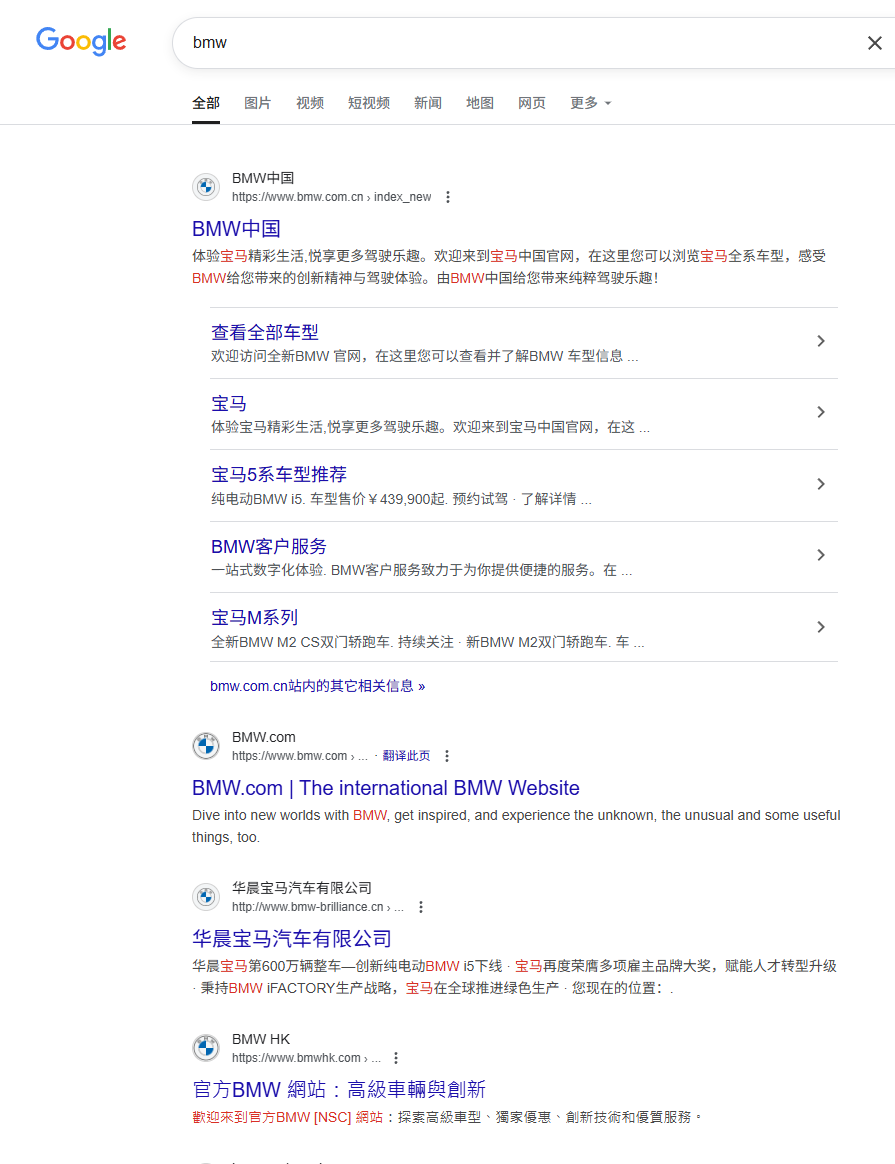Open BMW.com international website result
Image resolution: width=895 pixels, height=1164 pixels.
coord(385,788)
